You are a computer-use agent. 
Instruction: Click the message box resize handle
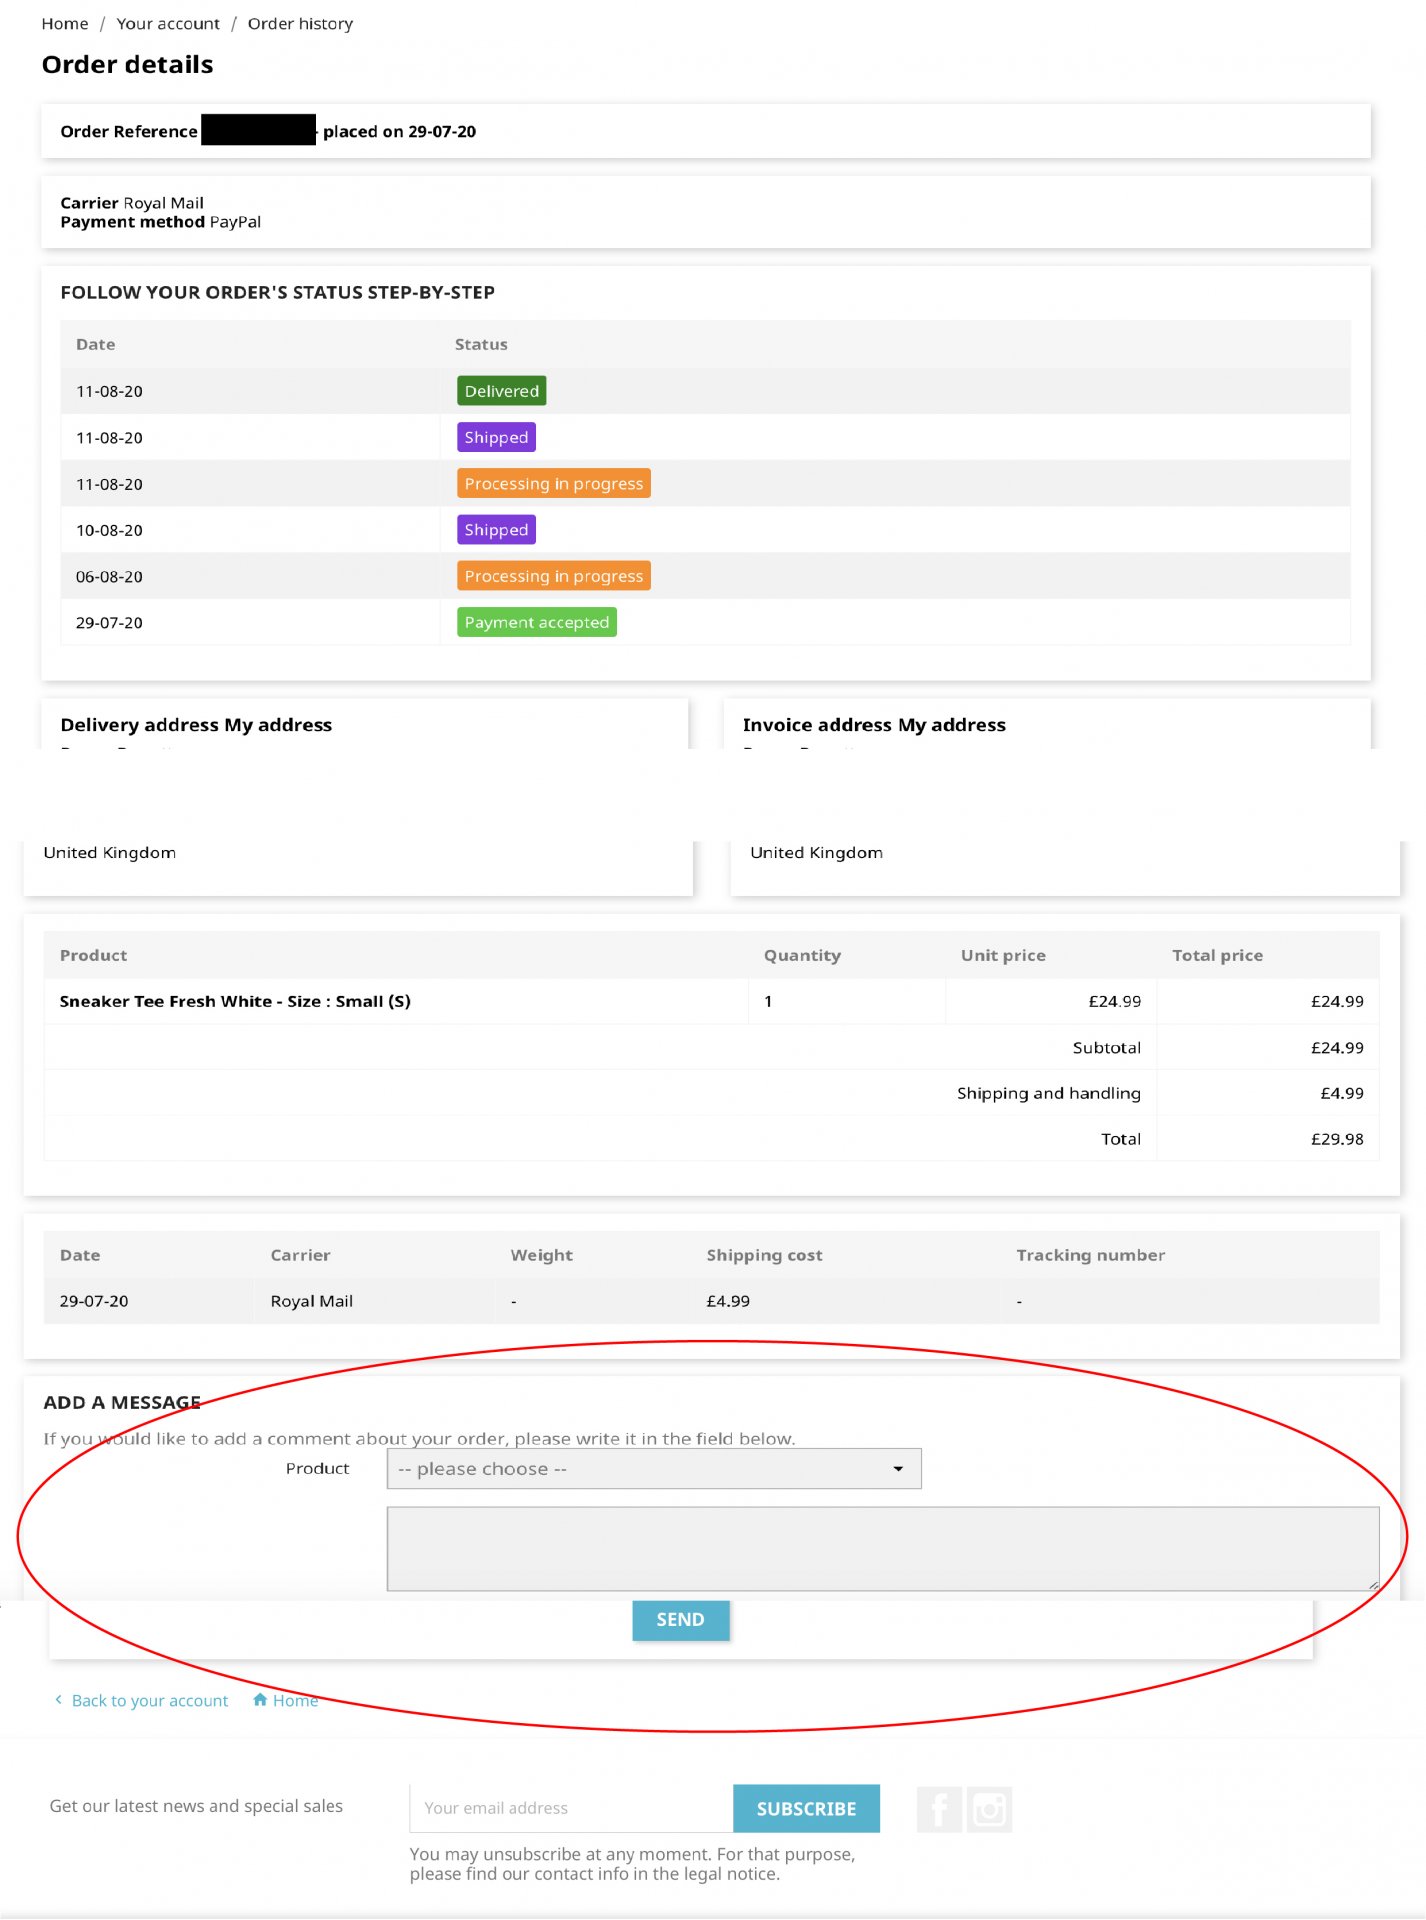coord(1373,1584)
